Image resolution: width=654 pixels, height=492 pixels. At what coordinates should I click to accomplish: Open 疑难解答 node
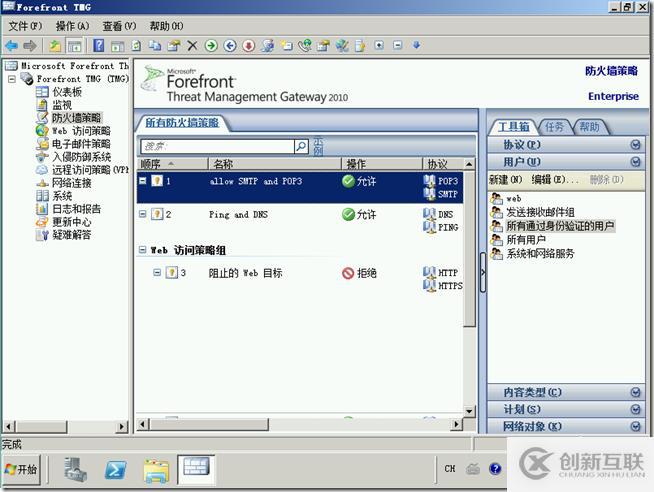point(71,235)
